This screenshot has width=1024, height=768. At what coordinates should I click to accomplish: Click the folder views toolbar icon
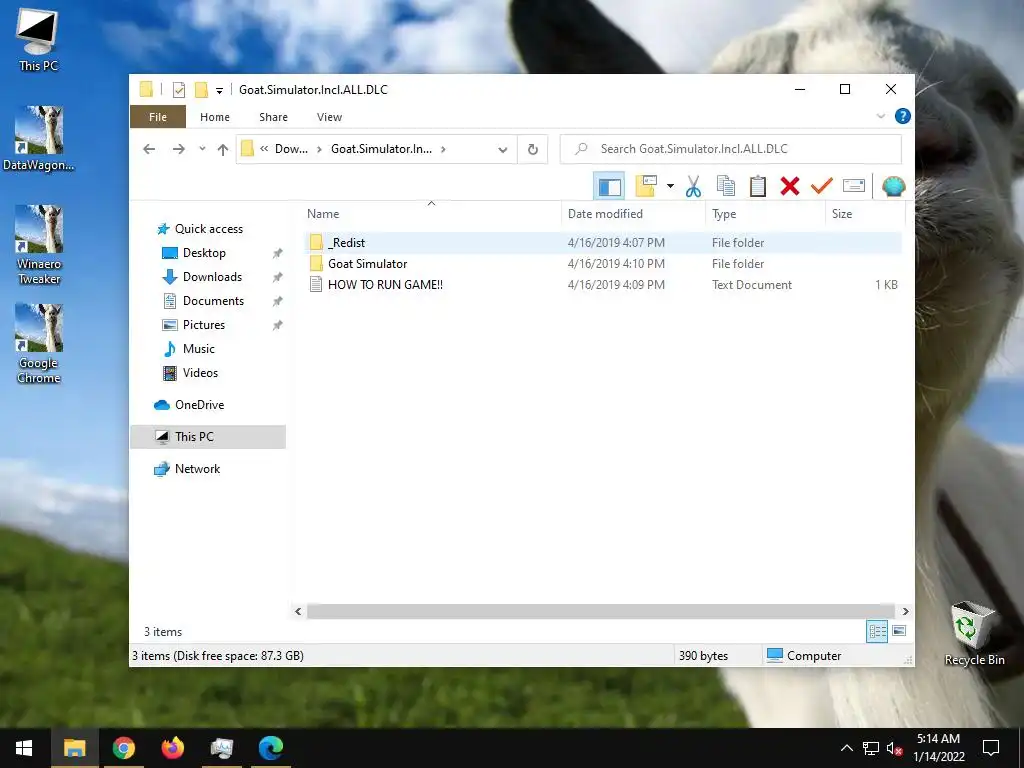(646, 187)
